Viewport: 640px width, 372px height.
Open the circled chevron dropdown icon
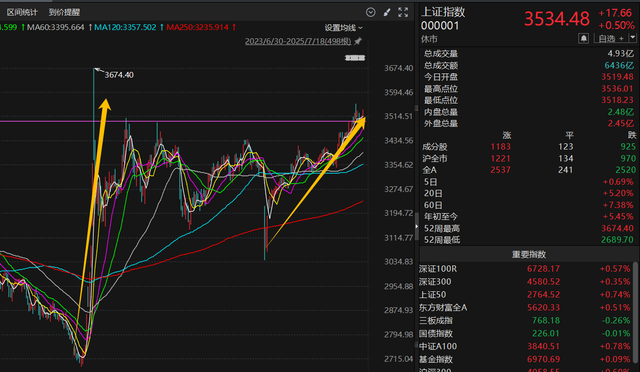tap(371, 12)
